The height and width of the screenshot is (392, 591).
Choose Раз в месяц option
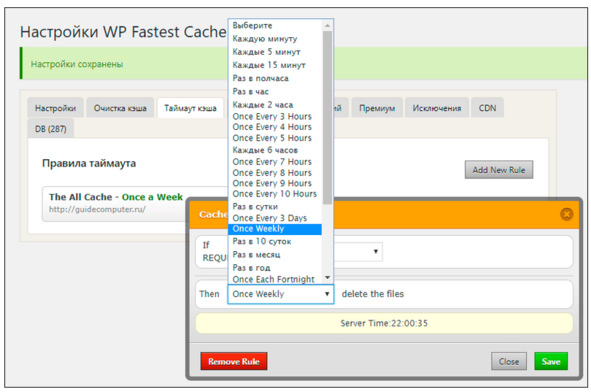click(275, 254)
